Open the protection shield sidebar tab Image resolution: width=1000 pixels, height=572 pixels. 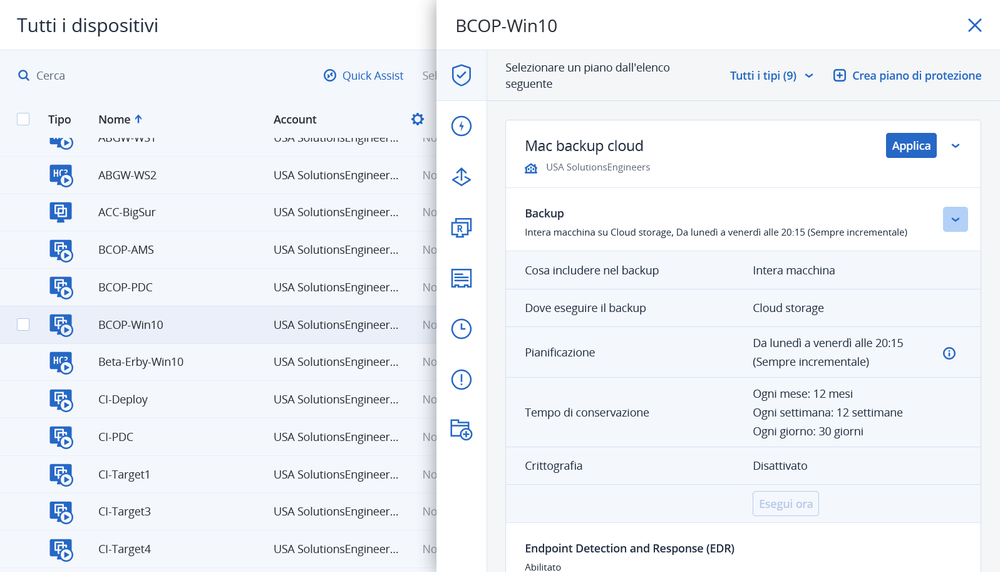click(x=461, y=76)
